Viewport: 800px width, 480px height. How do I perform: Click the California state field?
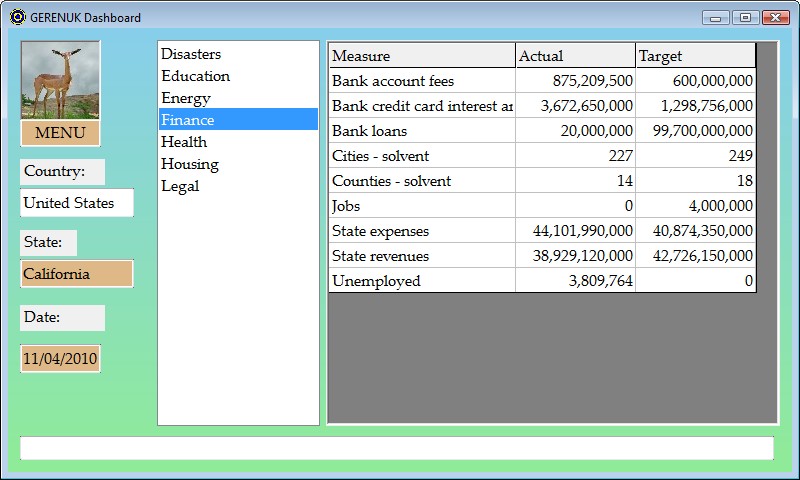point(77,274)
